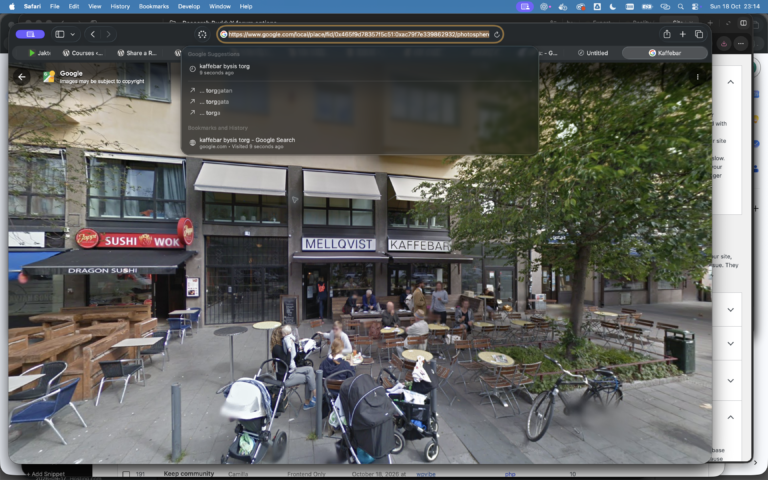Click the split-view icon in background window
This screenshot has height=480, width=768.
pyautogui.click(x=743, y=23)
